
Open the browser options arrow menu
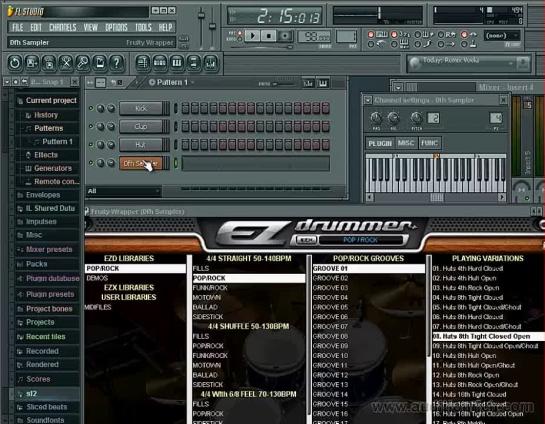7,82
